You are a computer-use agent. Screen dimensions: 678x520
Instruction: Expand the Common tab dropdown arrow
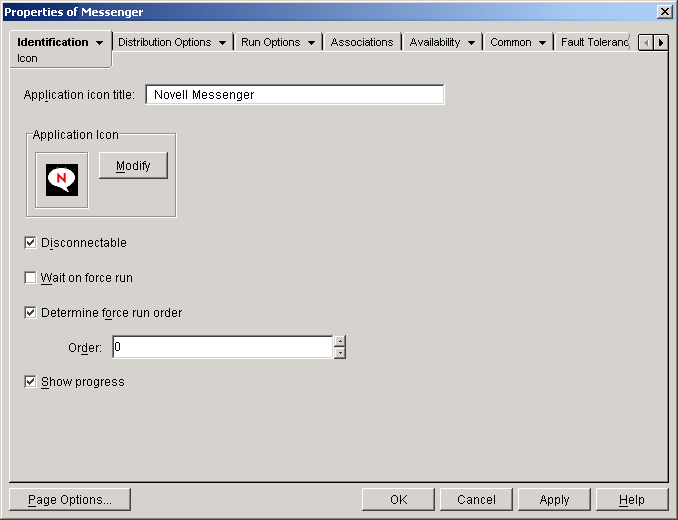(542, 43)
